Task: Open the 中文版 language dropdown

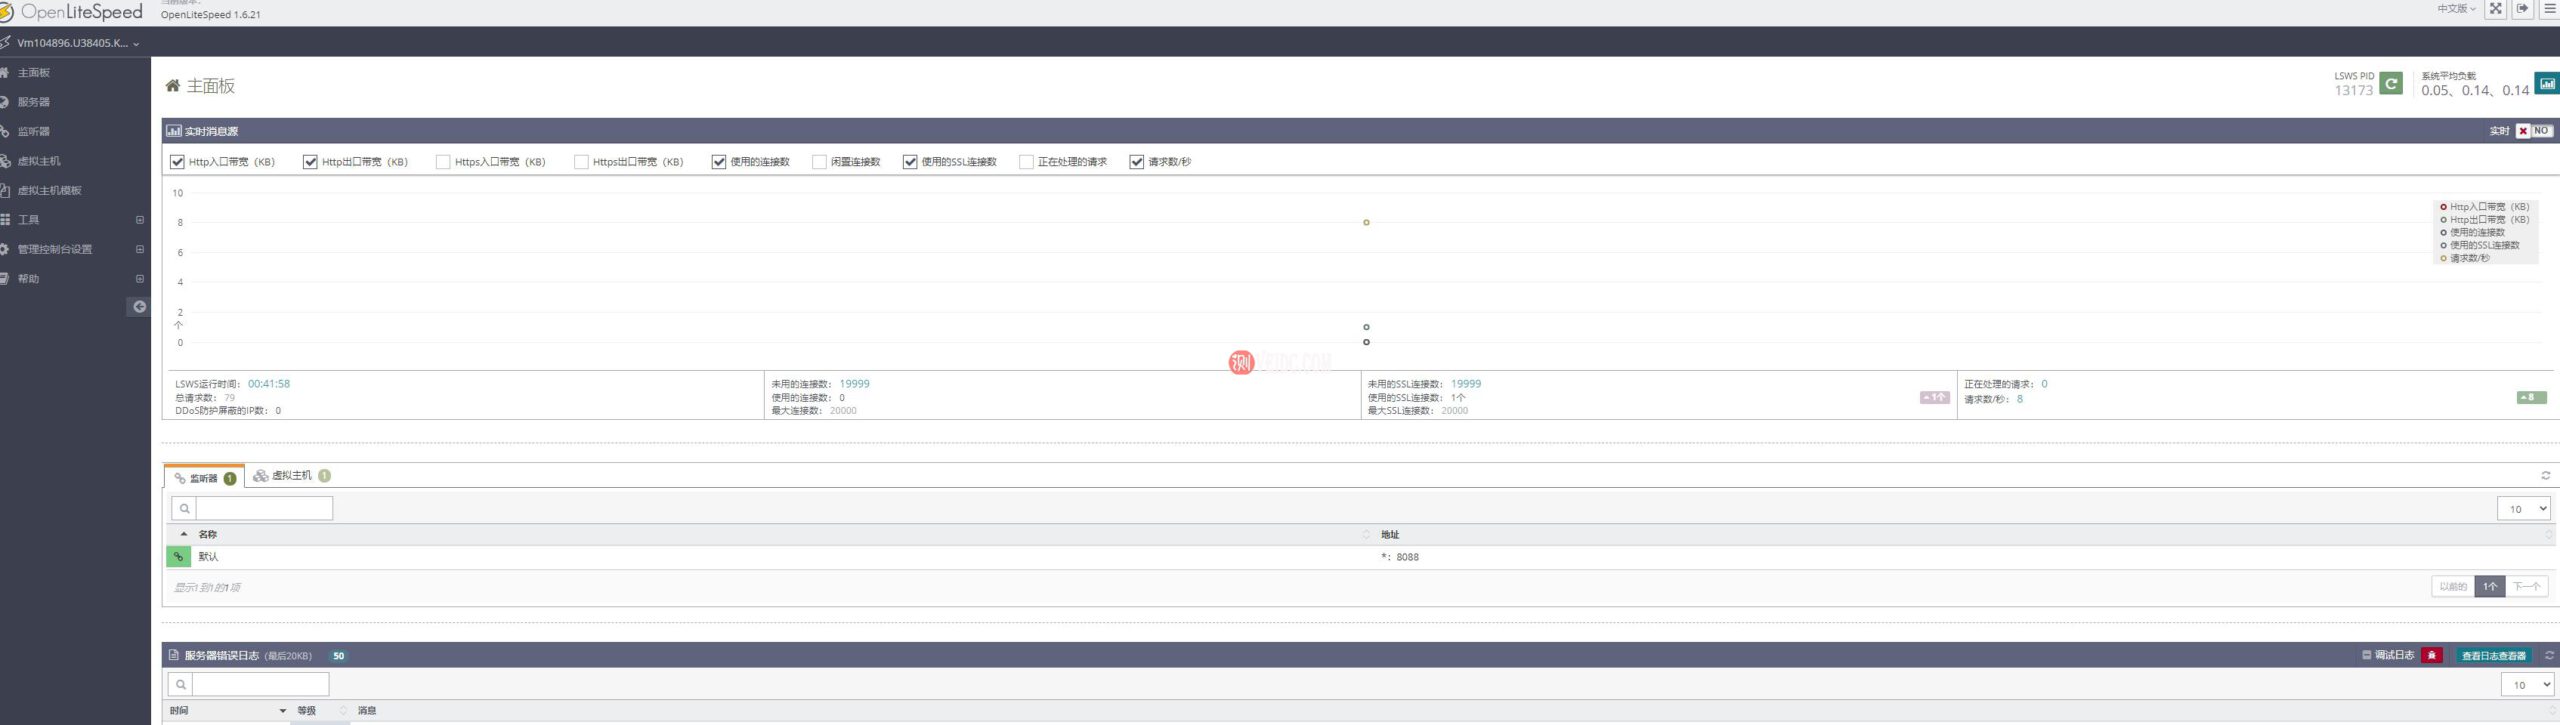Action: click(2456, 9)
